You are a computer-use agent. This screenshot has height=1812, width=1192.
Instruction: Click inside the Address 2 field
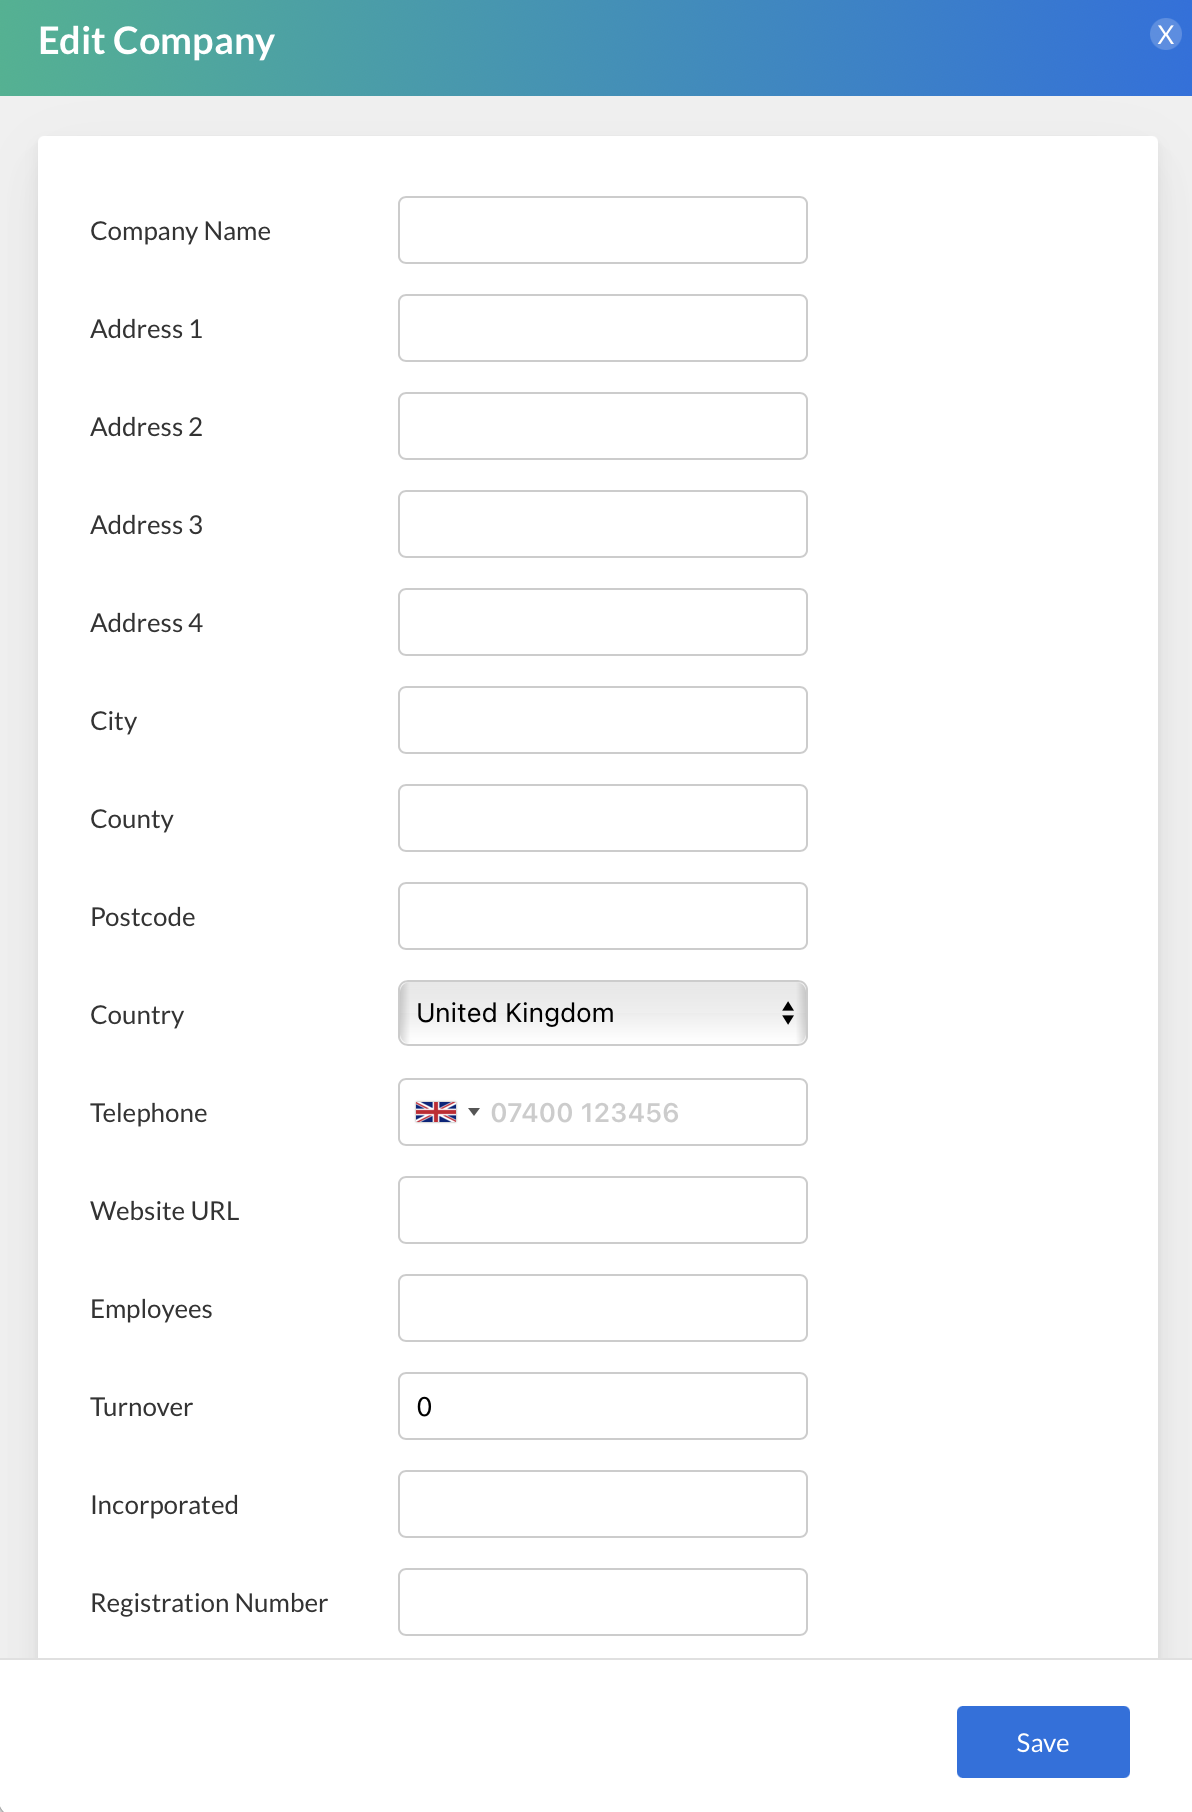(x=602, y=426)
